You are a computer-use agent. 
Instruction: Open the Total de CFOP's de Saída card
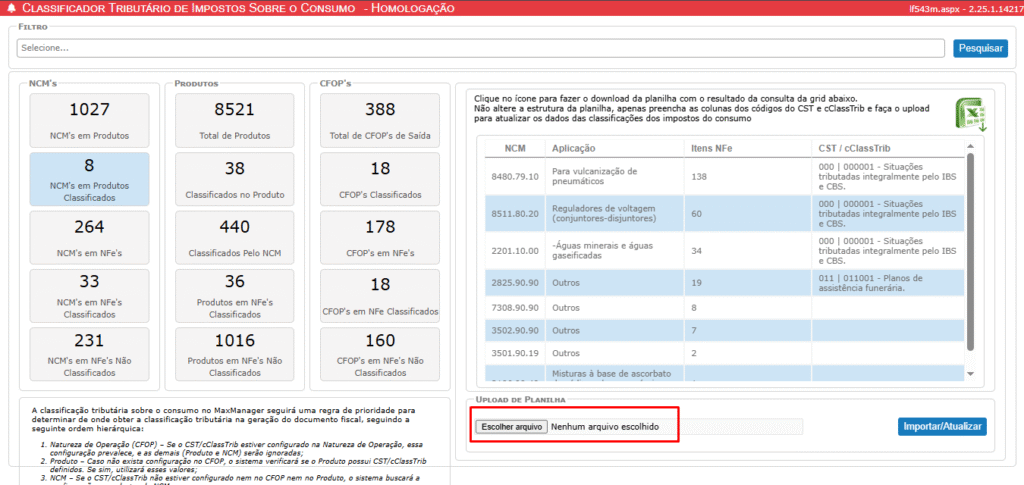(x=380, y=120)
